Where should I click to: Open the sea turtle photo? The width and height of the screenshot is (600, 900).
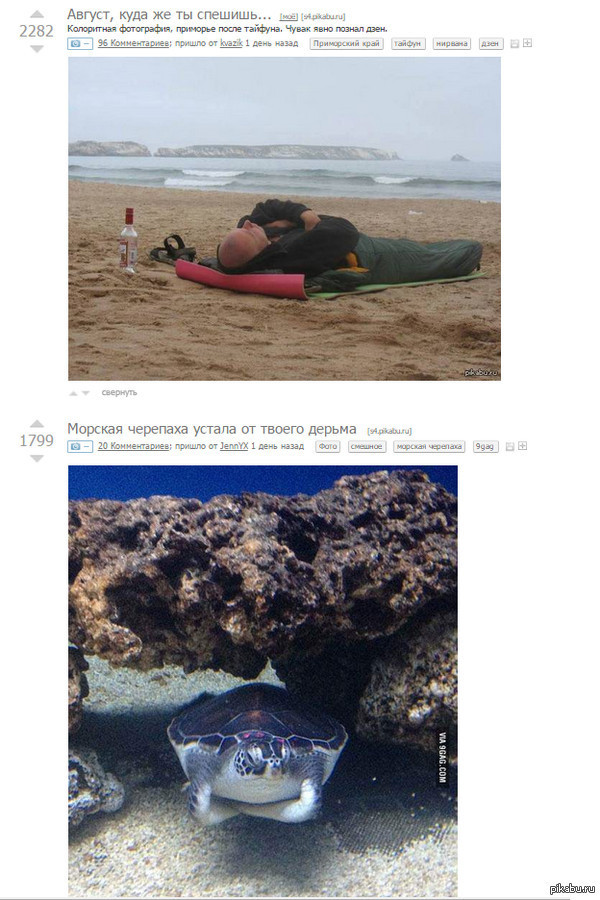263,680
